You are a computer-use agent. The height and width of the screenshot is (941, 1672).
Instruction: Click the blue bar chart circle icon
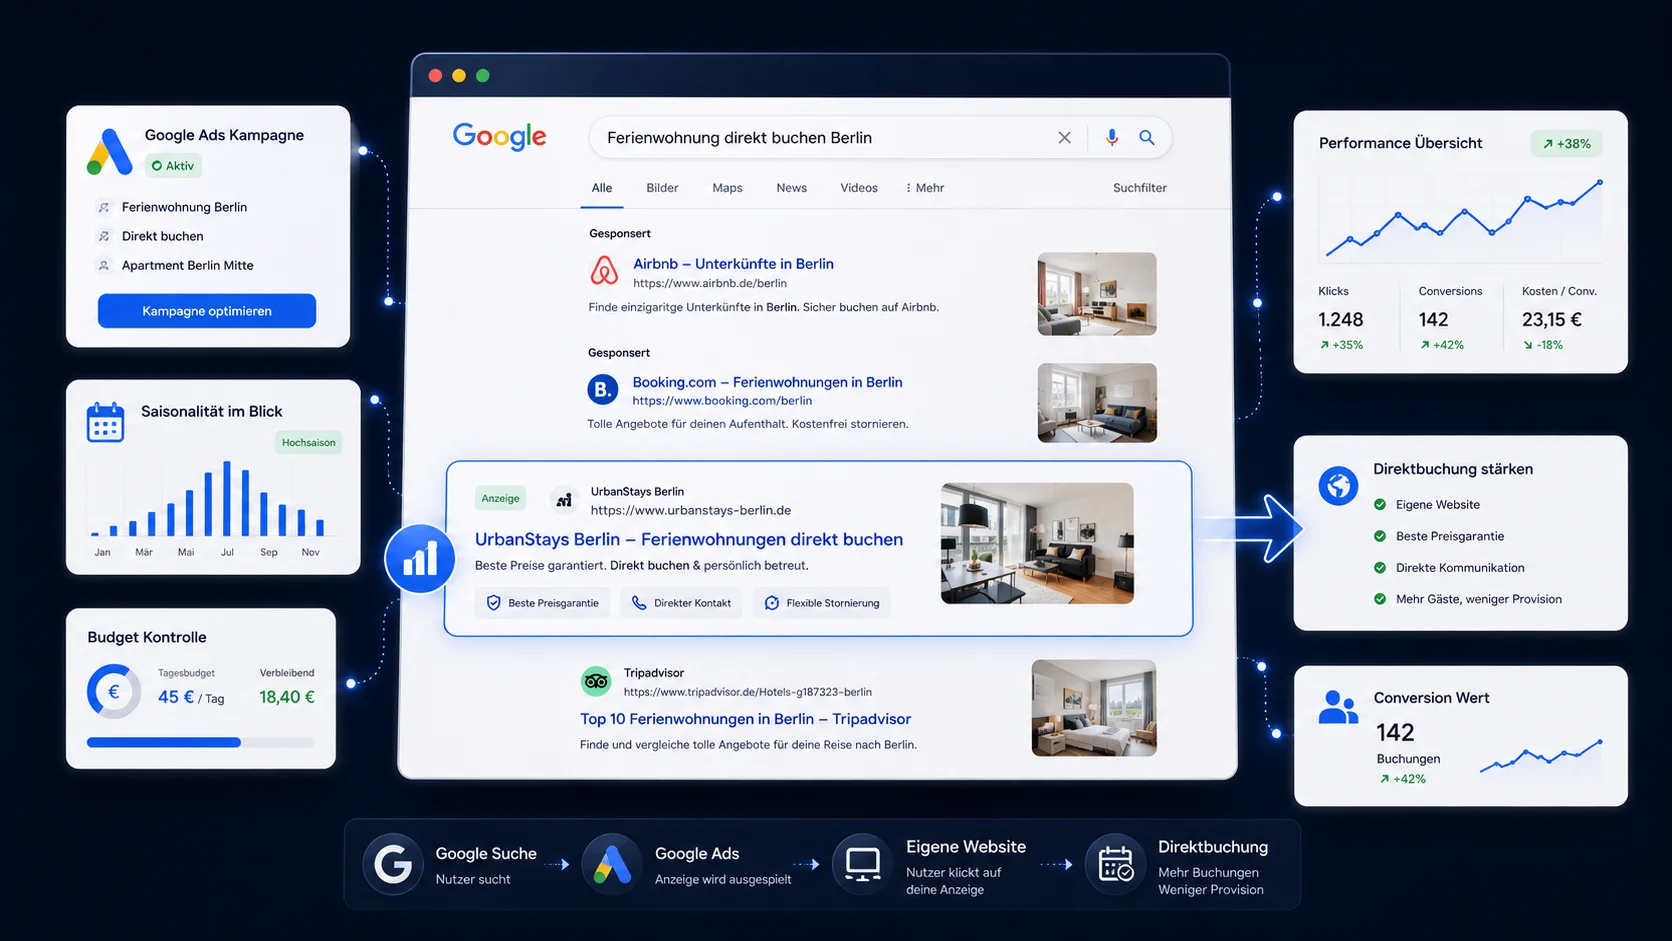tap(420, 558)
